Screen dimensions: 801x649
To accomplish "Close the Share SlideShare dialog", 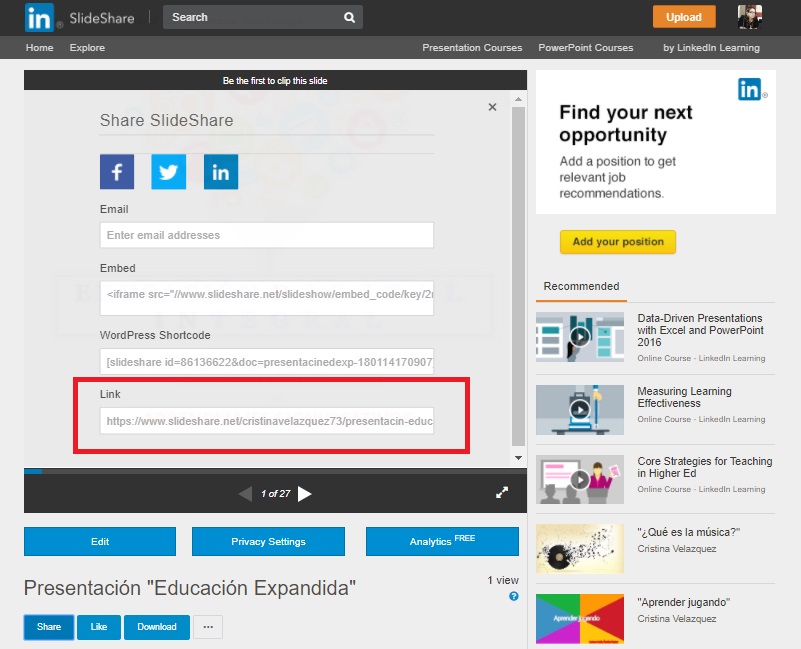I will point(492,107).
